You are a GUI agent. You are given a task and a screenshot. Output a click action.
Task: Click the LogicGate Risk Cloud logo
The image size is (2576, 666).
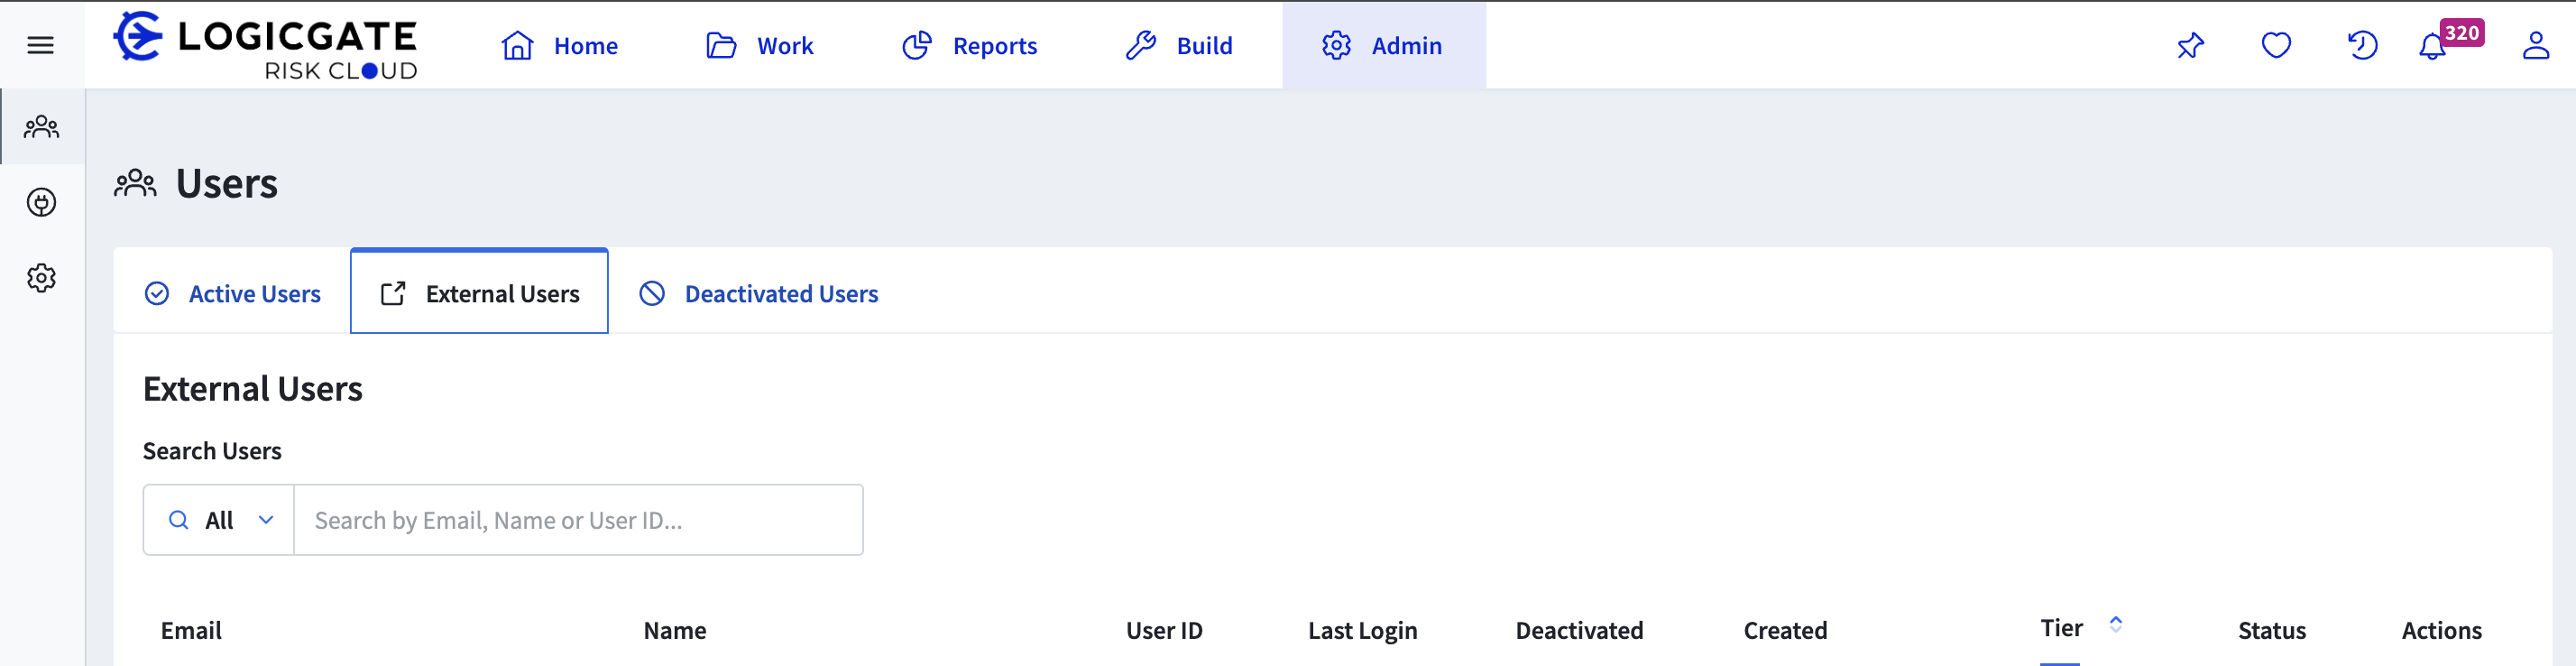click(265, 45)
